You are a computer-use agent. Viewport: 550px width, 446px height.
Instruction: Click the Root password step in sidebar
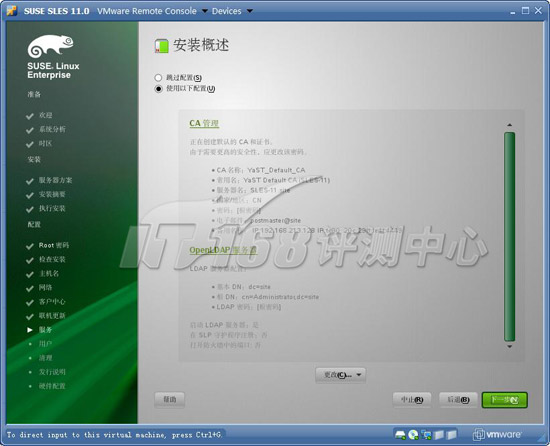click(53, 245)
